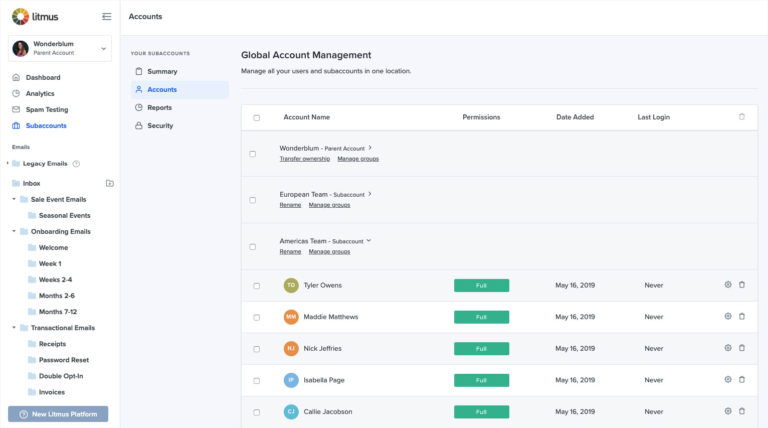Click Manage groups under European Team
The width and height of the screenshot is (768, 428).
[329, 205]
